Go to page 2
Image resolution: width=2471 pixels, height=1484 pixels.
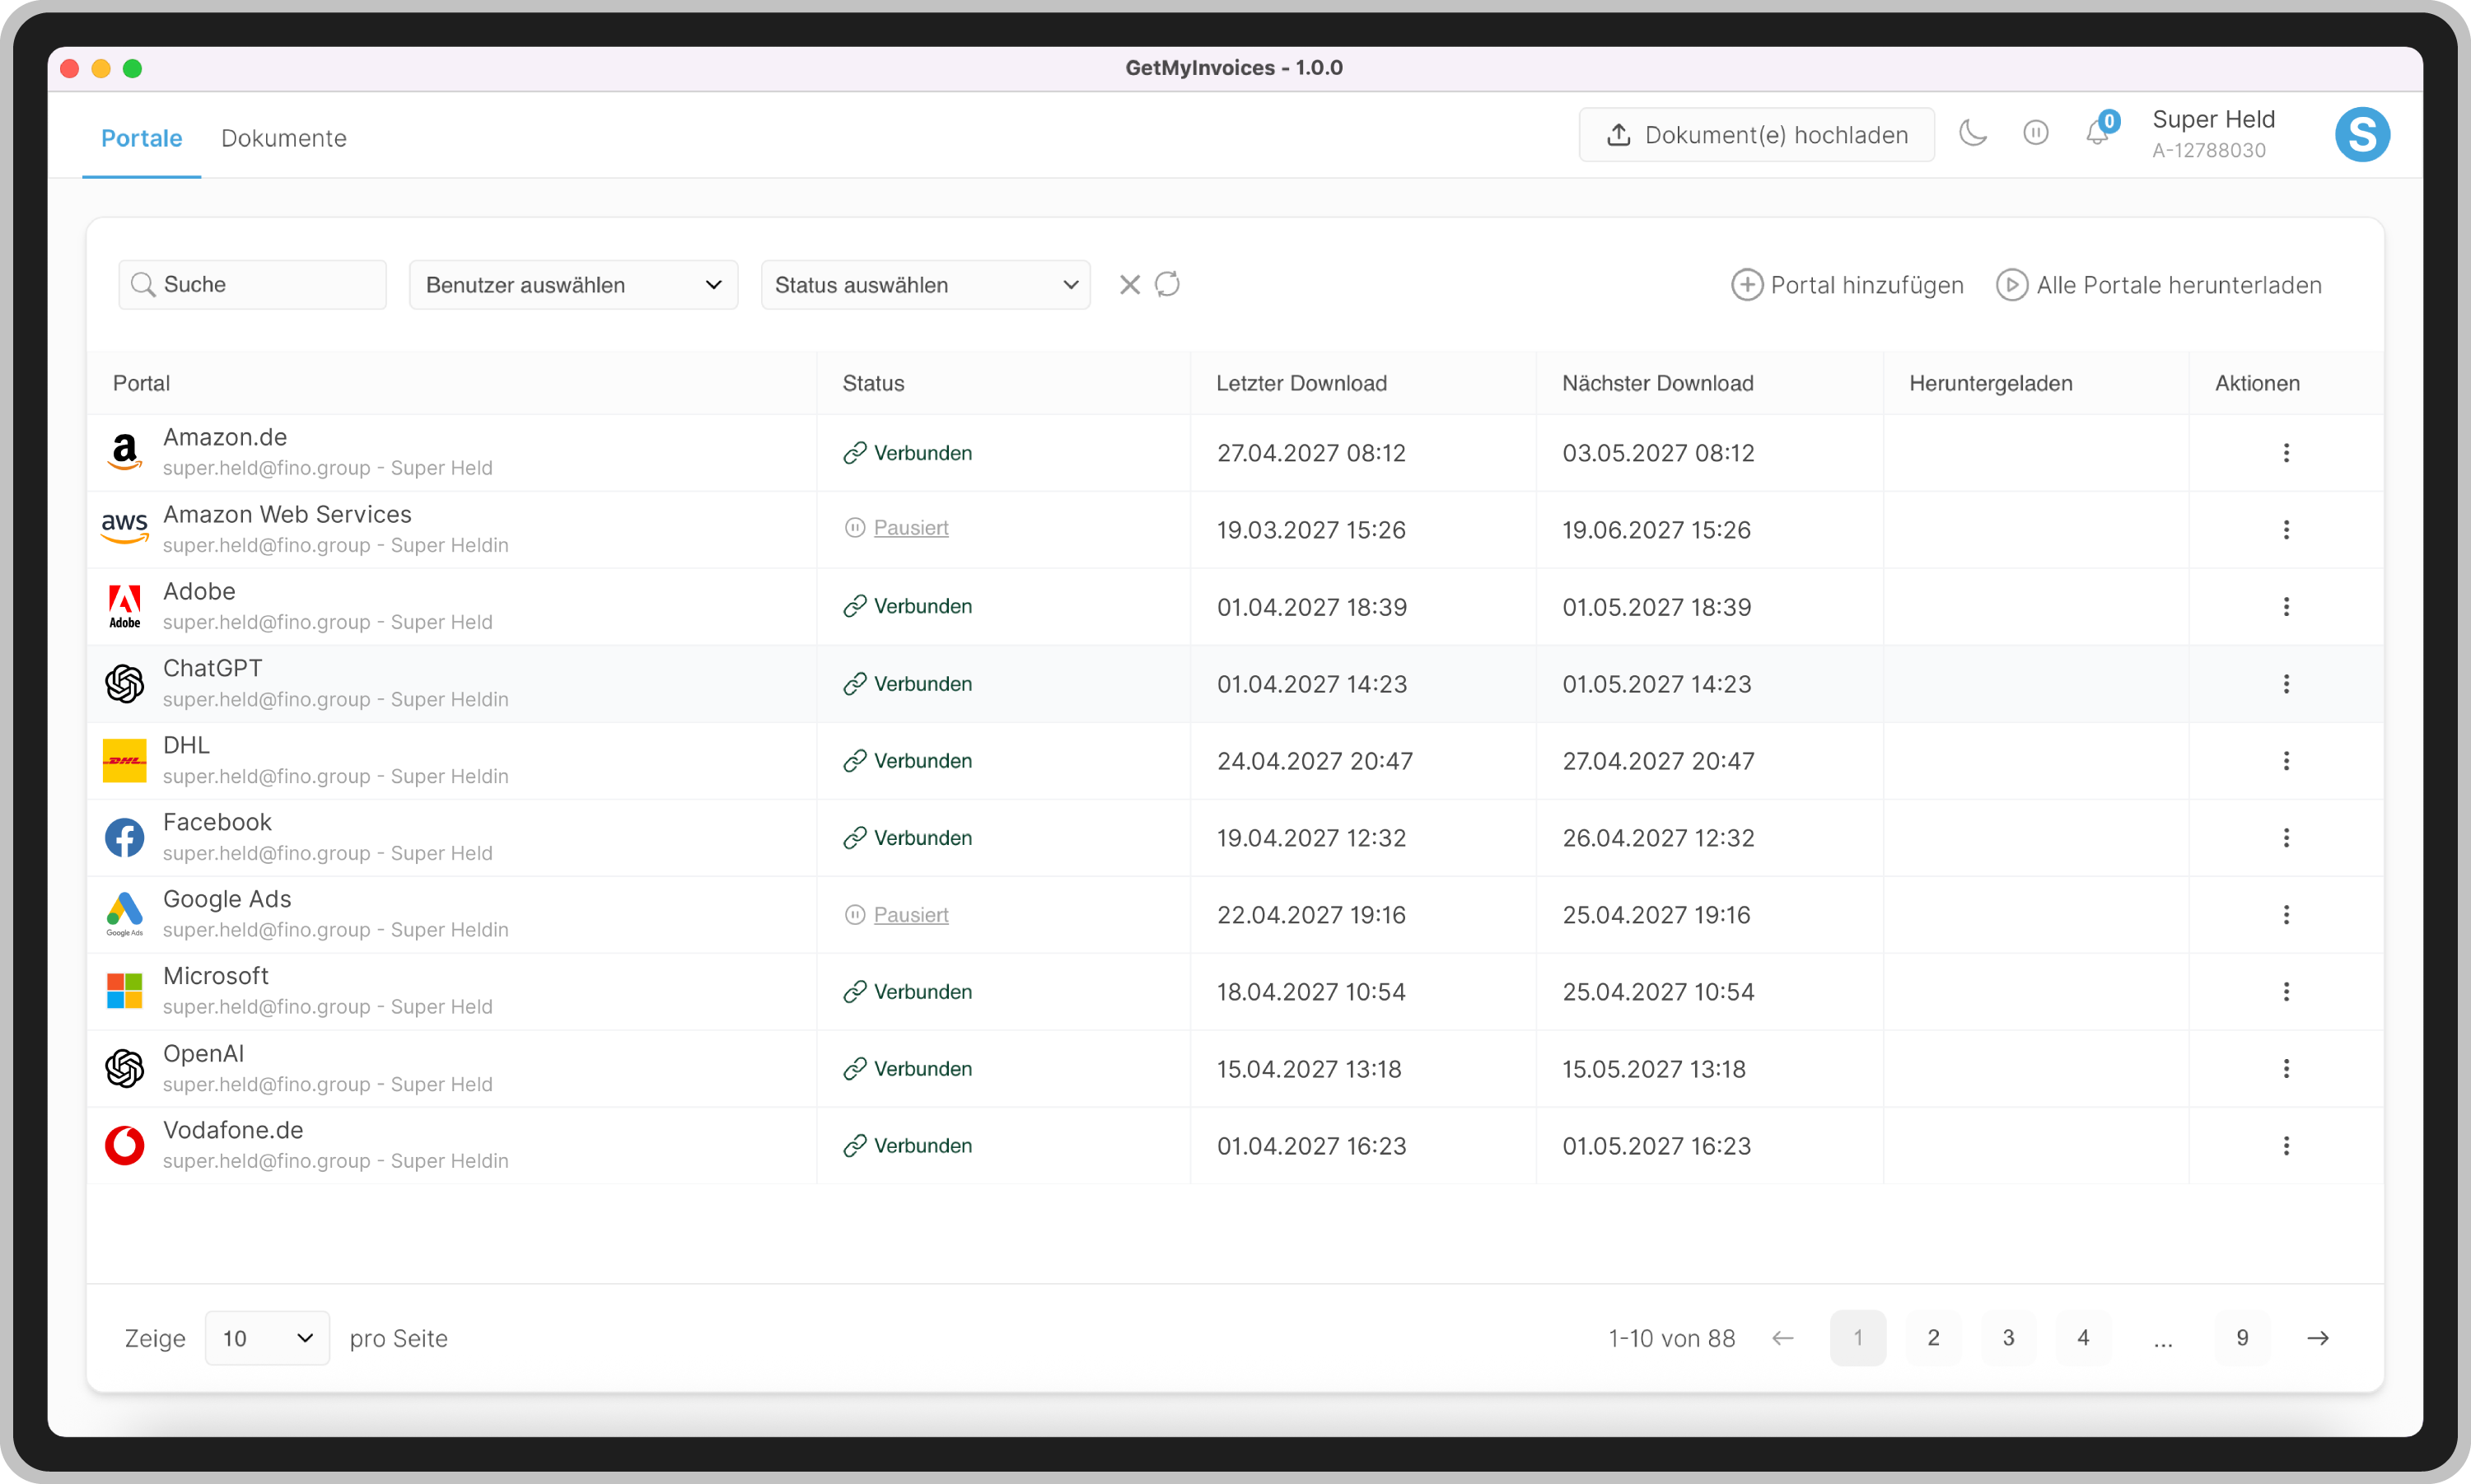[x=1933, y=1338]
